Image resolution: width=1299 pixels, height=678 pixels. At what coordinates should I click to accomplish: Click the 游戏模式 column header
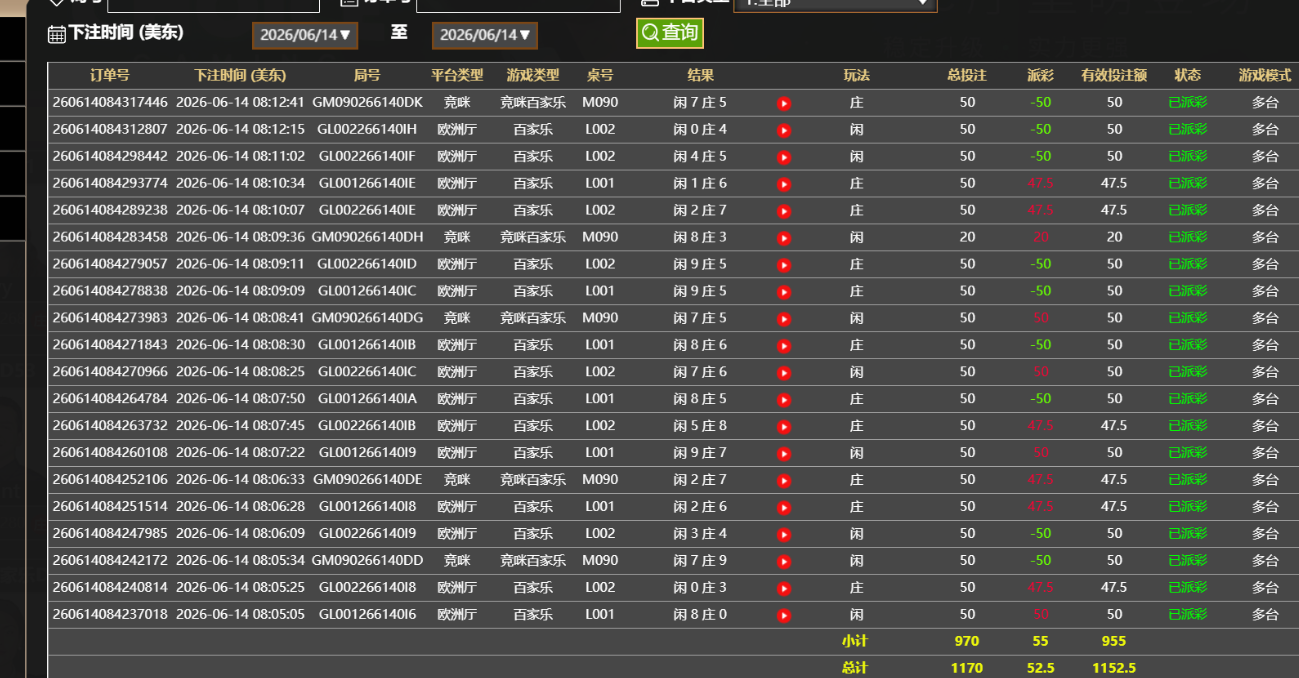click(1265, 76)
